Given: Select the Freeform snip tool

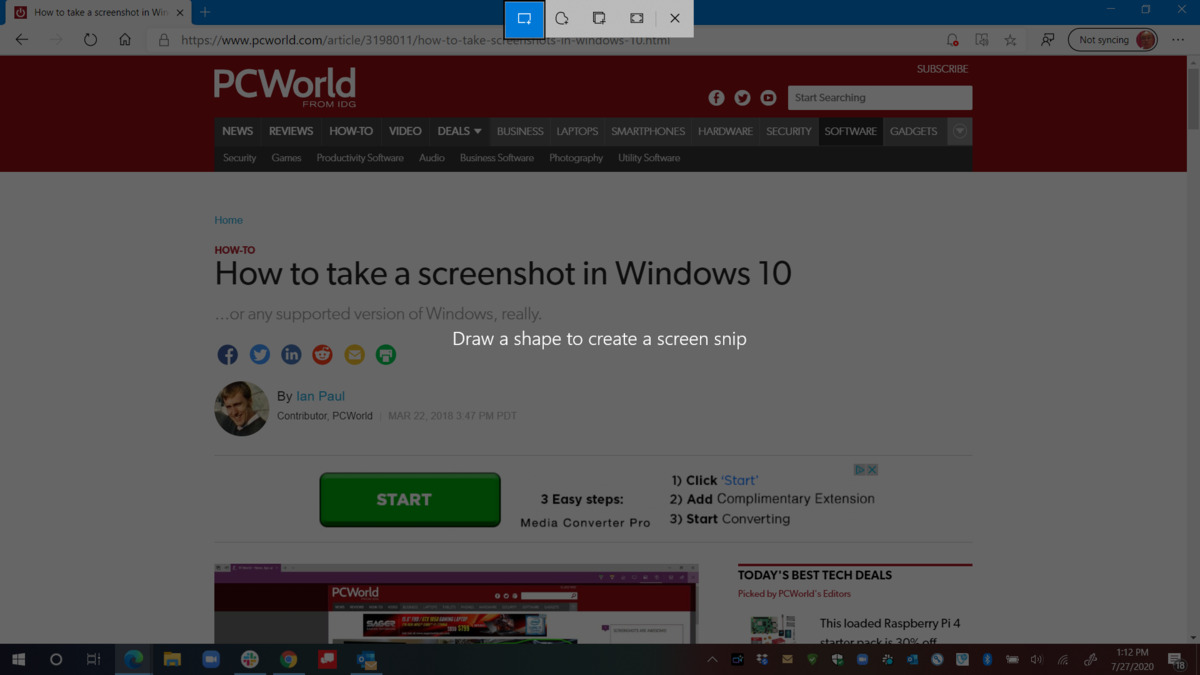Looking at the screenshot, I should point(561,17).
